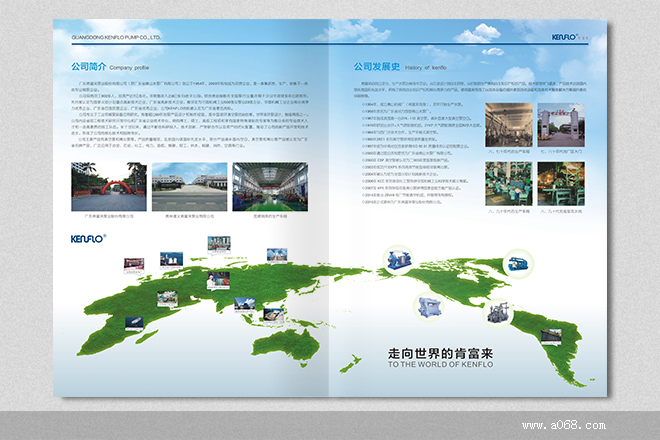
Task: Click the stadium aerial photo above Indonesia
Action: [274, 317]
